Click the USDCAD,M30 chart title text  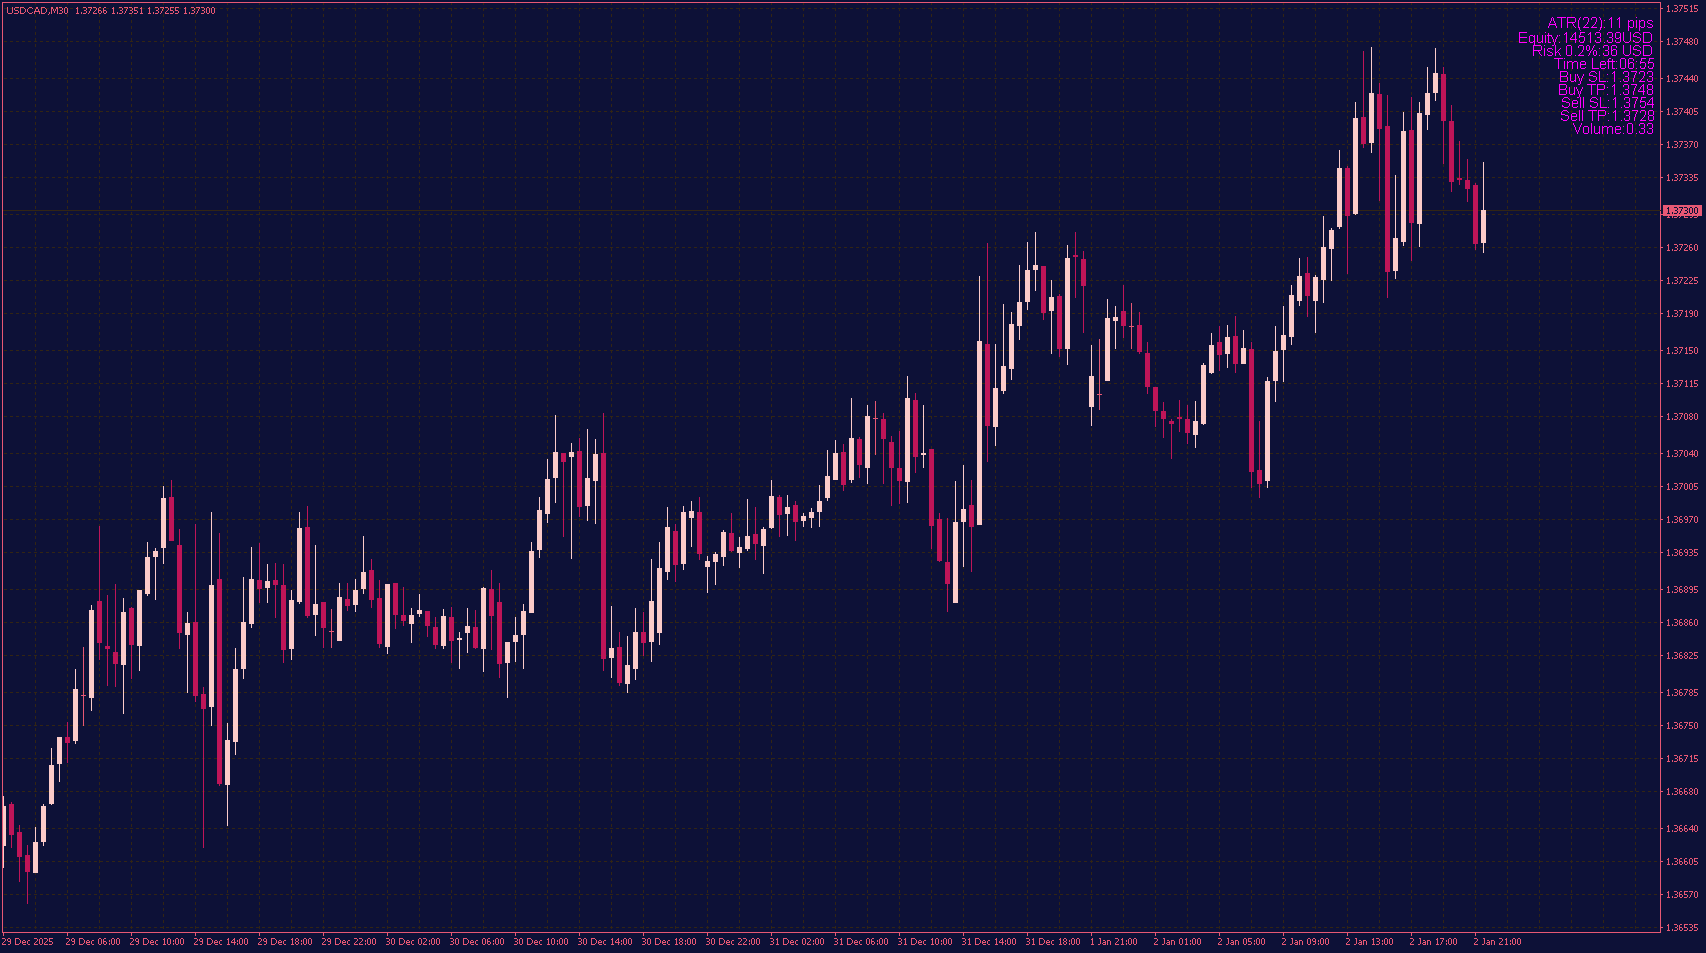(x=37, y=11)
